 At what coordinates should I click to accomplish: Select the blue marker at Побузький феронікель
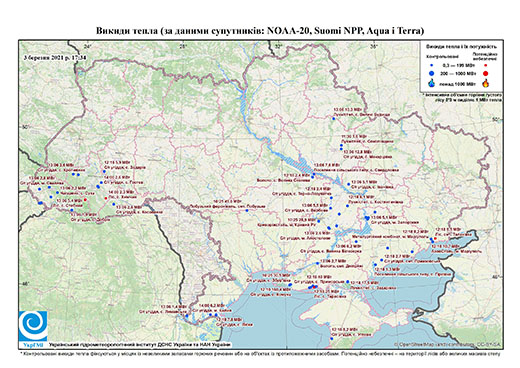247,210
